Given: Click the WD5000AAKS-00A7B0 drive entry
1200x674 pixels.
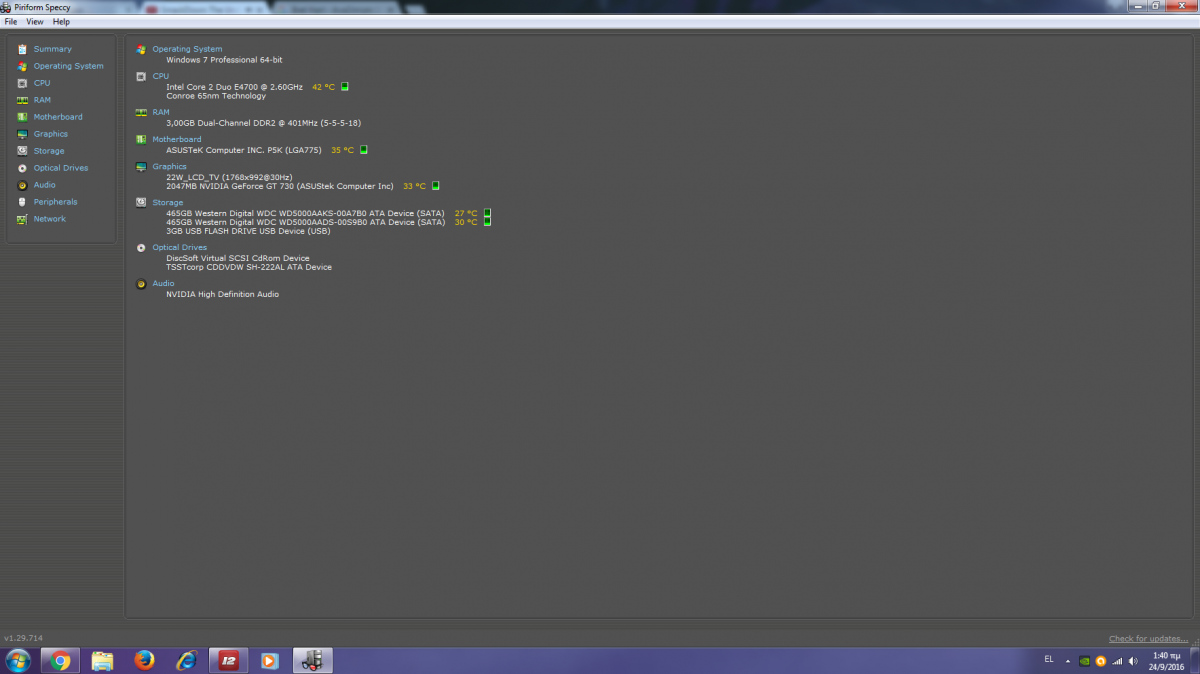Looking at the screenshot, I should tap(305, 213).
